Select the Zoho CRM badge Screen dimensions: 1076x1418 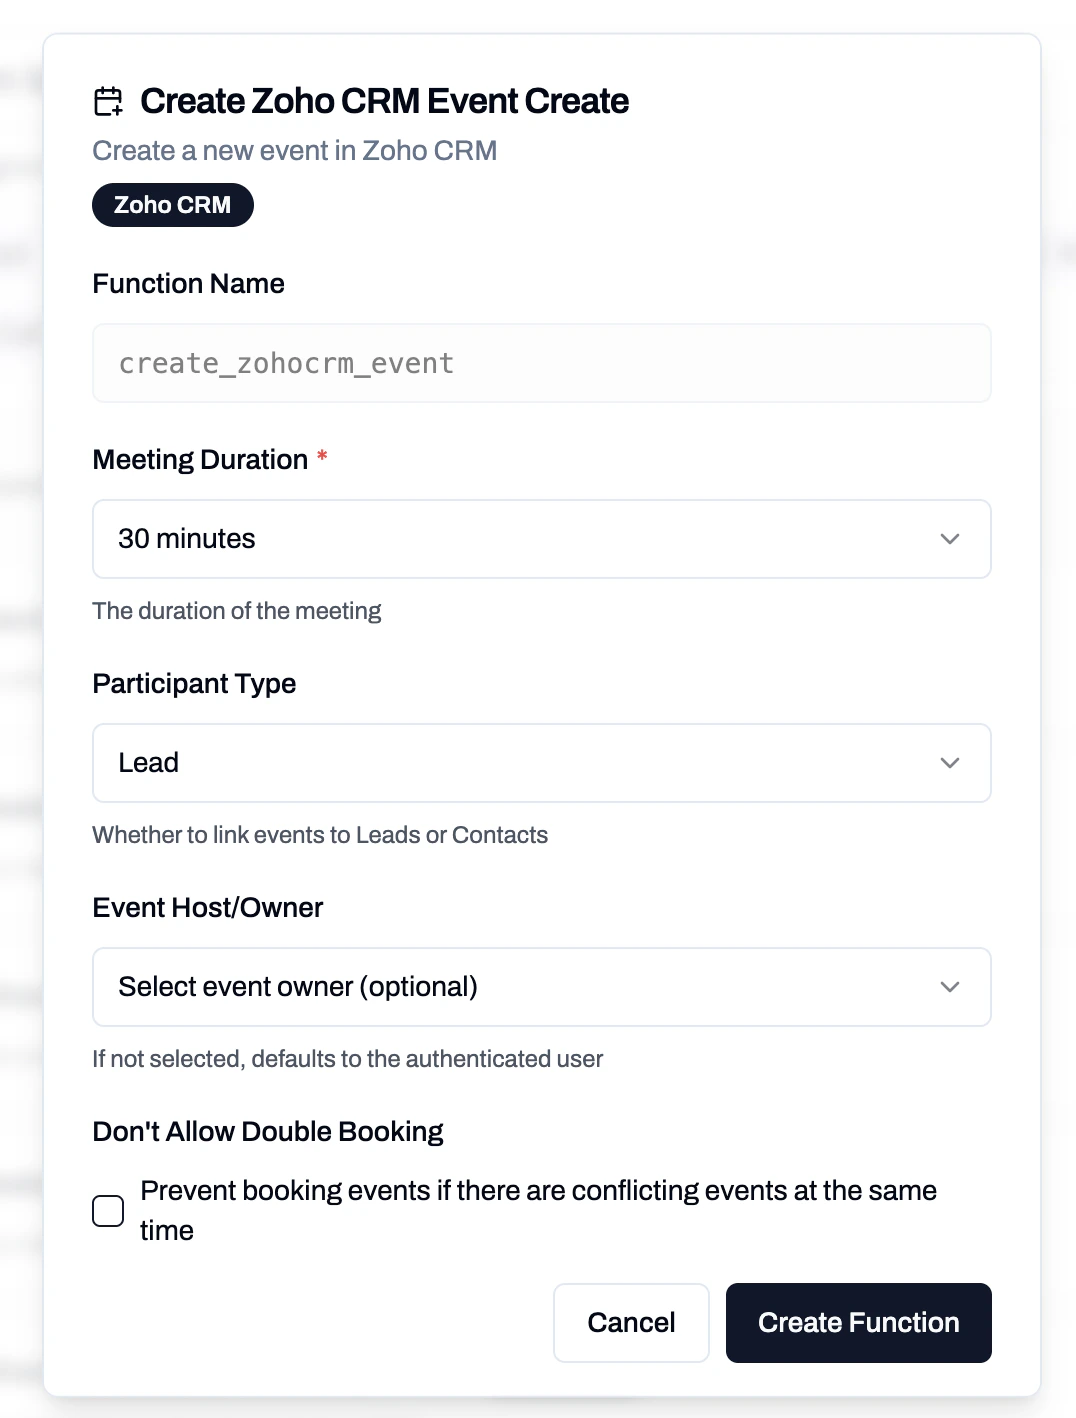click(172, 204)
